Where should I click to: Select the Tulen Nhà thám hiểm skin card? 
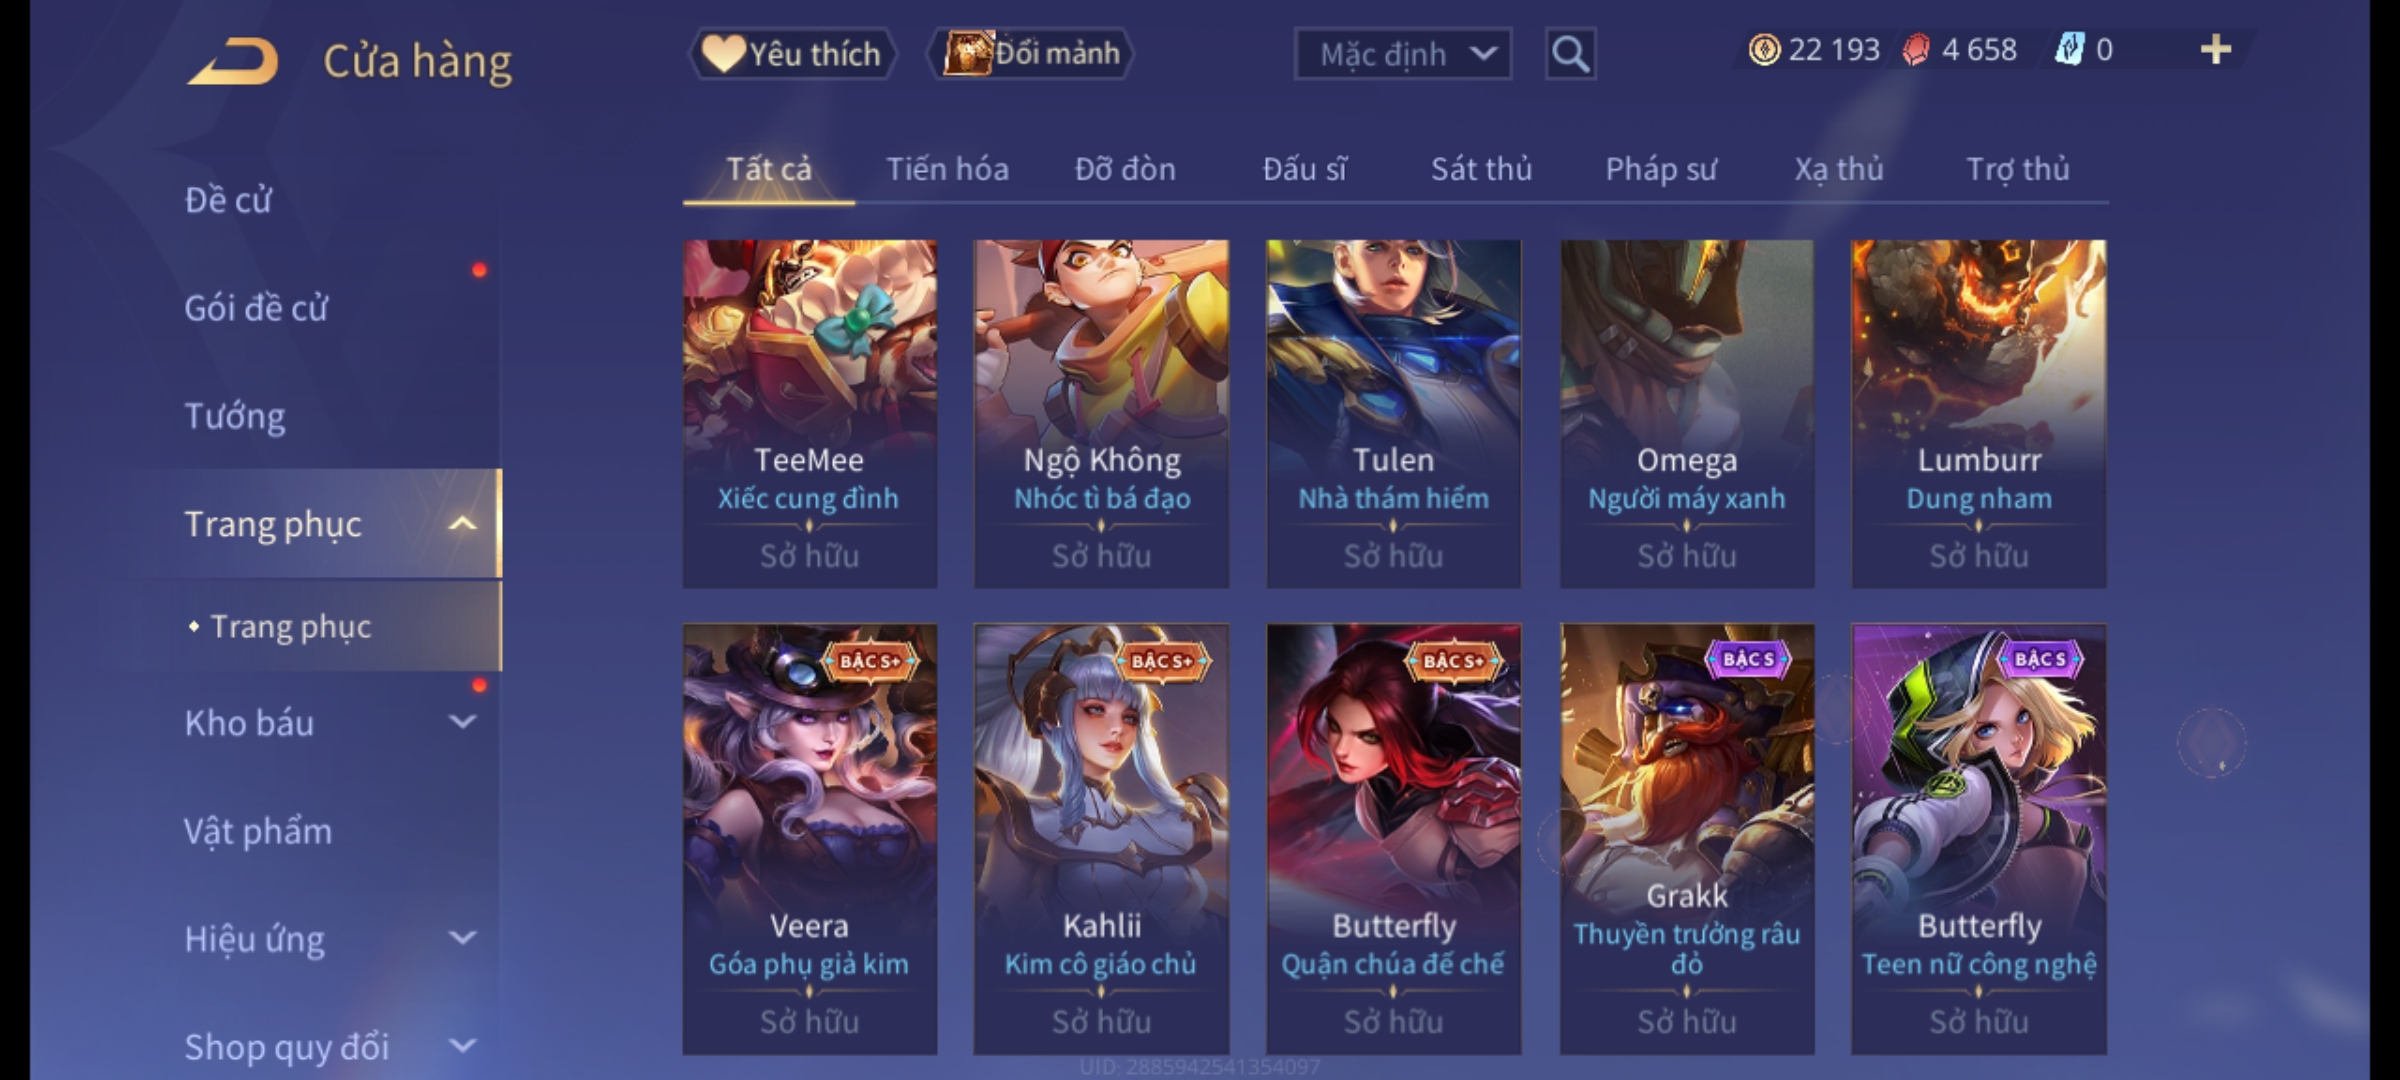pyautogui.click(x=1393, y=413)
